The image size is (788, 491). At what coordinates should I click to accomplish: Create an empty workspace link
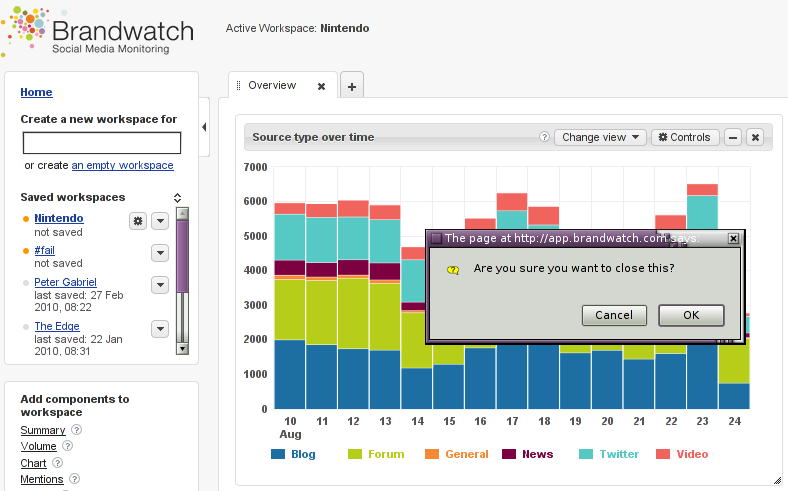pyautogui.click(x=122, y=165)
